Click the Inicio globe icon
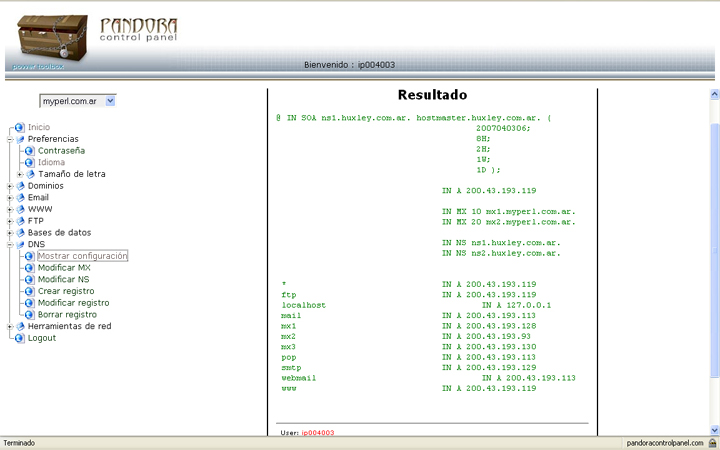Image resolution: width=720 pixels, height=450 pixels. [x=19, y=128]
